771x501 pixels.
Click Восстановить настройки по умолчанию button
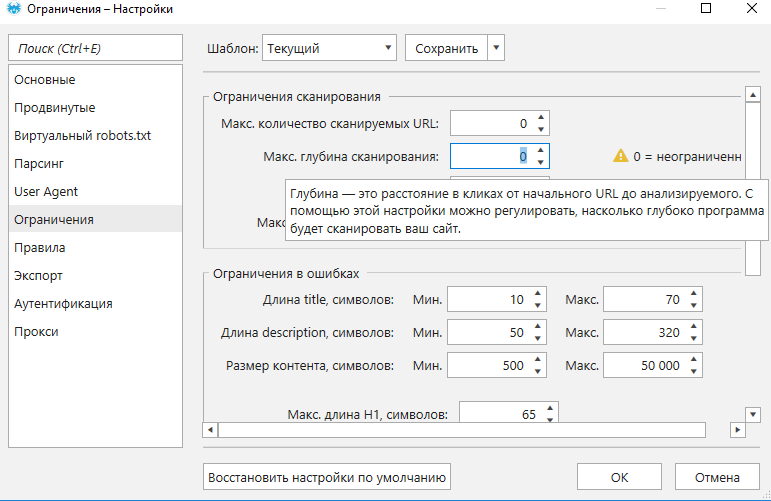pyautogui.click(x=326, y=477)
